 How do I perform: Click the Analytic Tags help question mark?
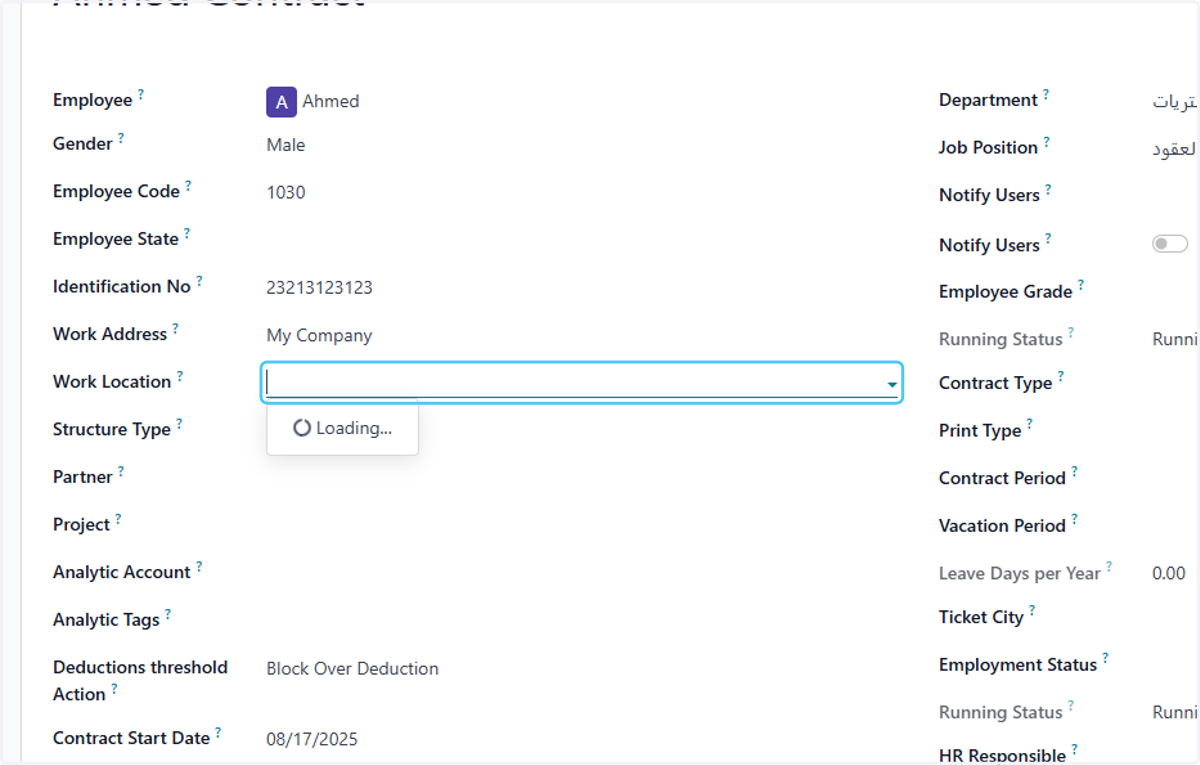pyautogui.click(x=168, y=614)
